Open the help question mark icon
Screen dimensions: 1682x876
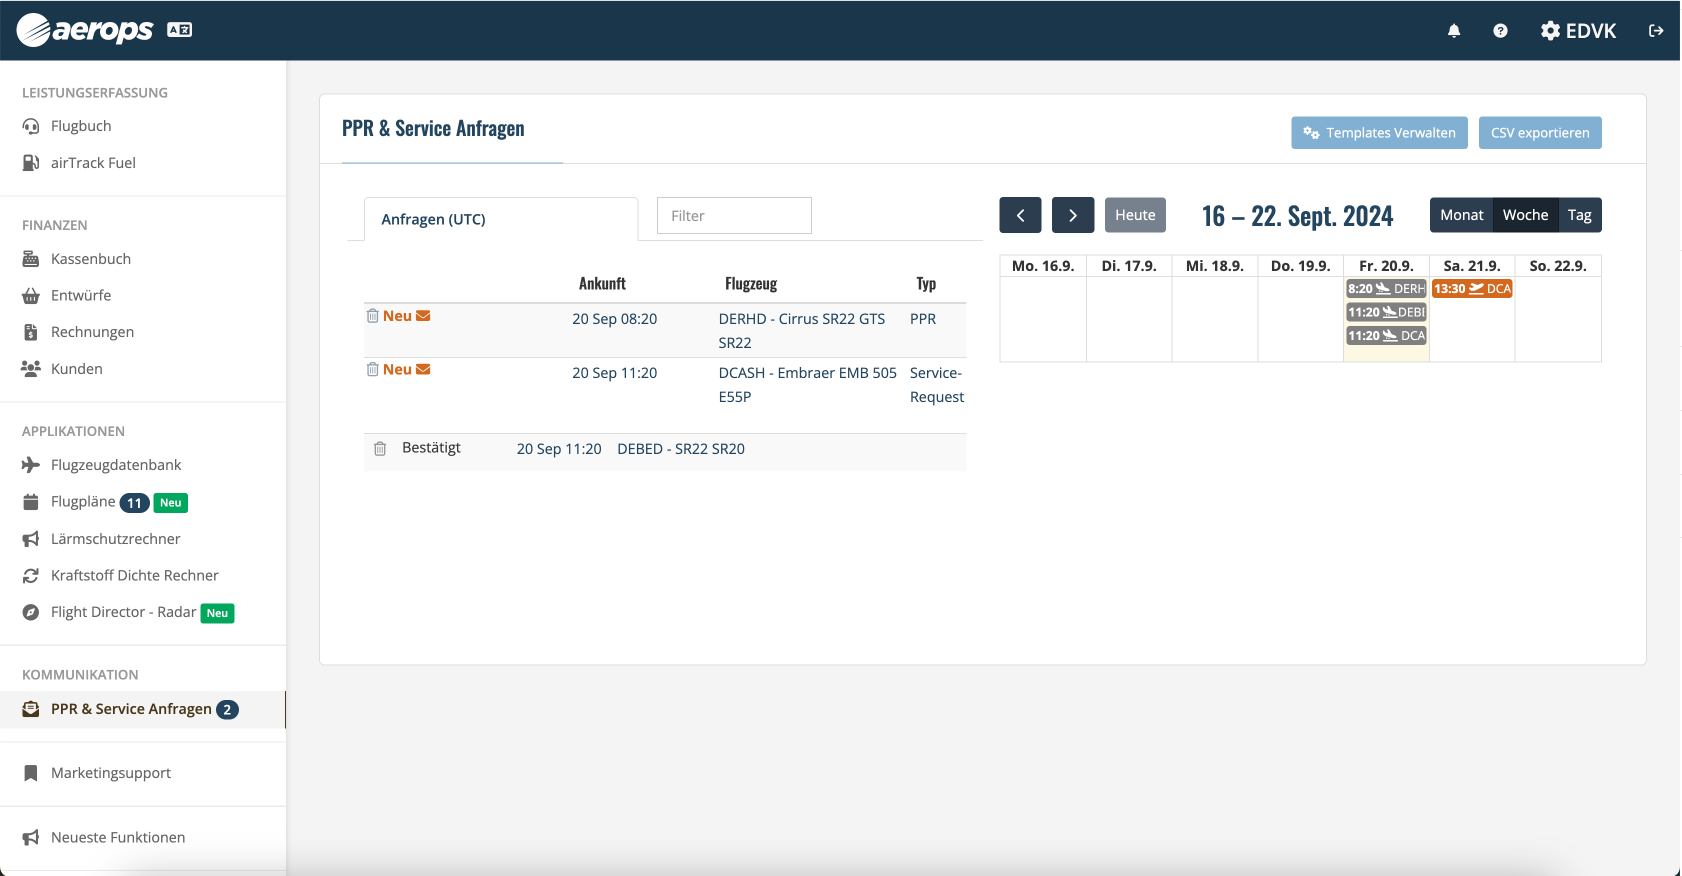(x=1500, y=31)
